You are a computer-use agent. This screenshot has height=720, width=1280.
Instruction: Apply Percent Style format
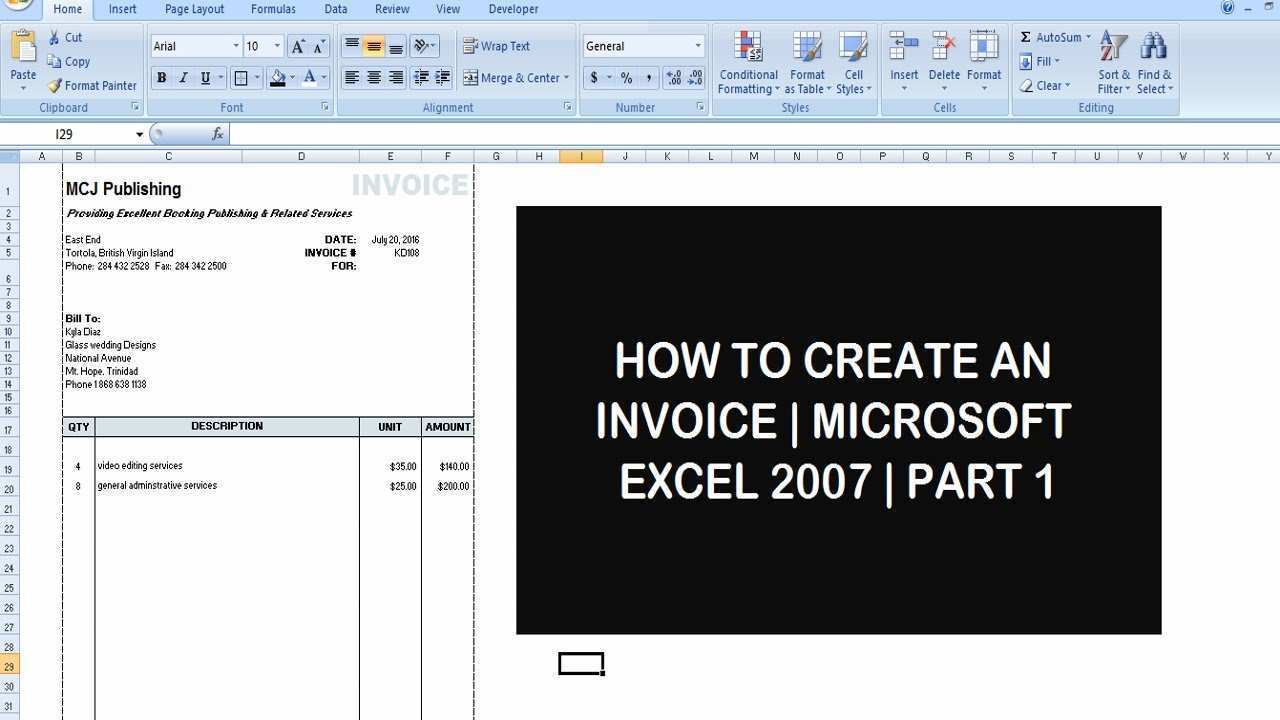pos(626,78)
